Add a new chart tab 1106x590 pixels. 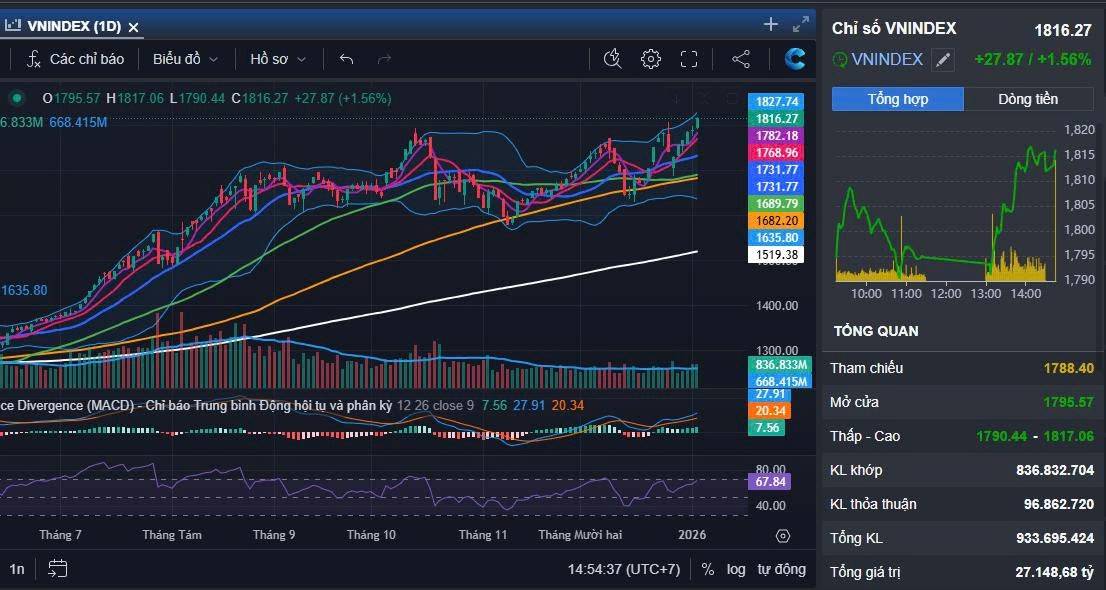(x=770, y=24)
